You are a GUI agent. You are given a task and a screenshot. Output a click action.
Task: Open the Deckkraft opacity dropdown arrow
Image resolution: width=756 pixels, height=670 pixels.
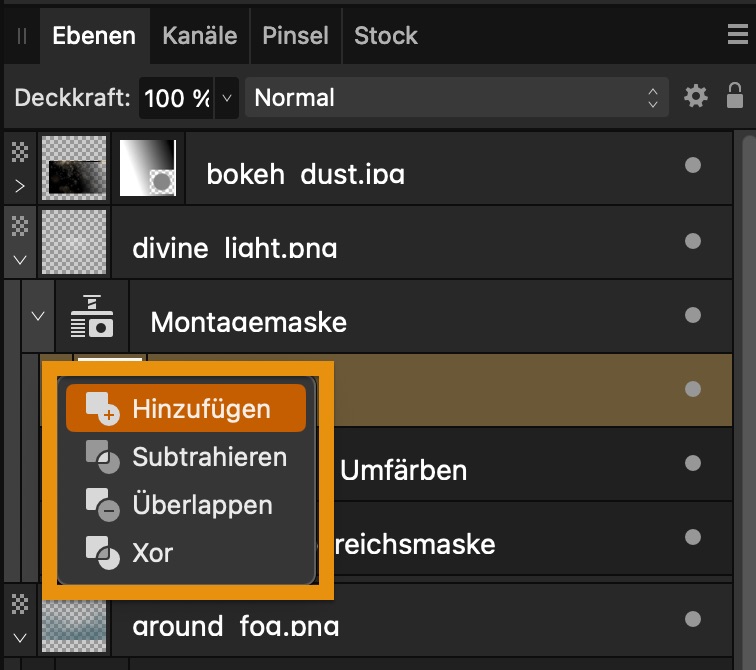[226, 98]
